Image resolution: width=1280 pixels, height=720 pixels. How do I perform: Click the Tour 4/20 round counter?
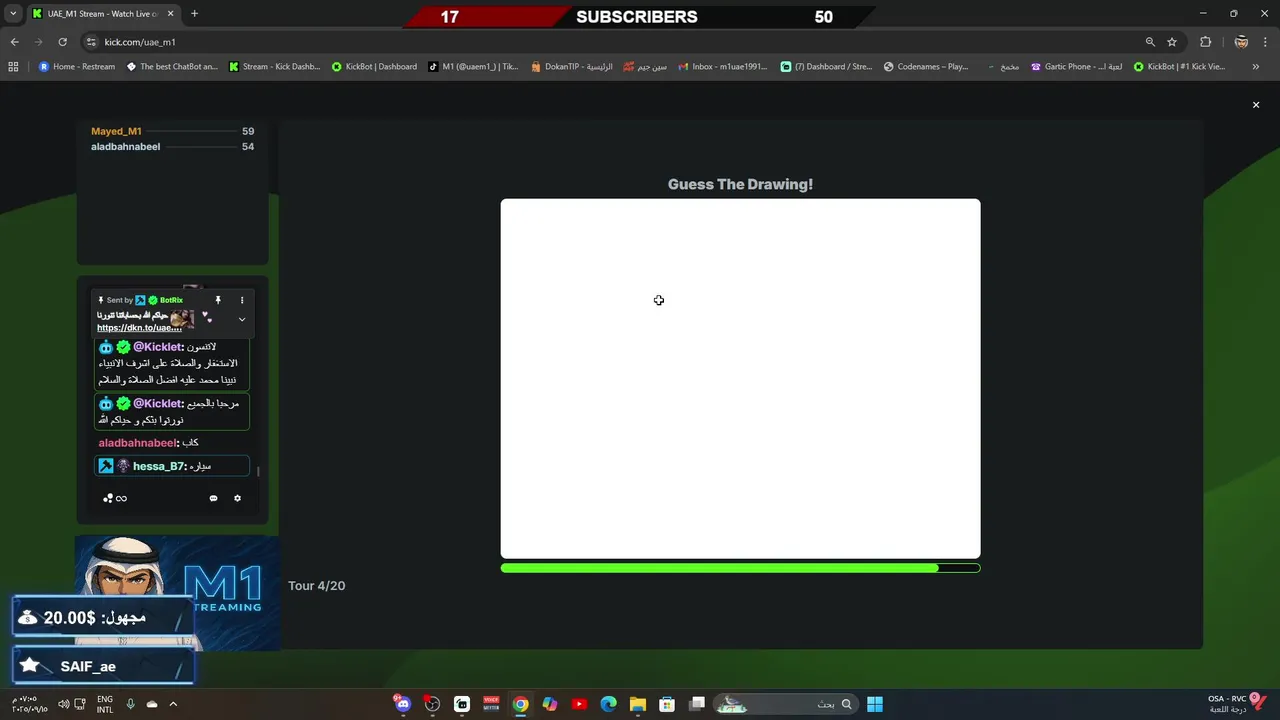[x=316, y=585]
